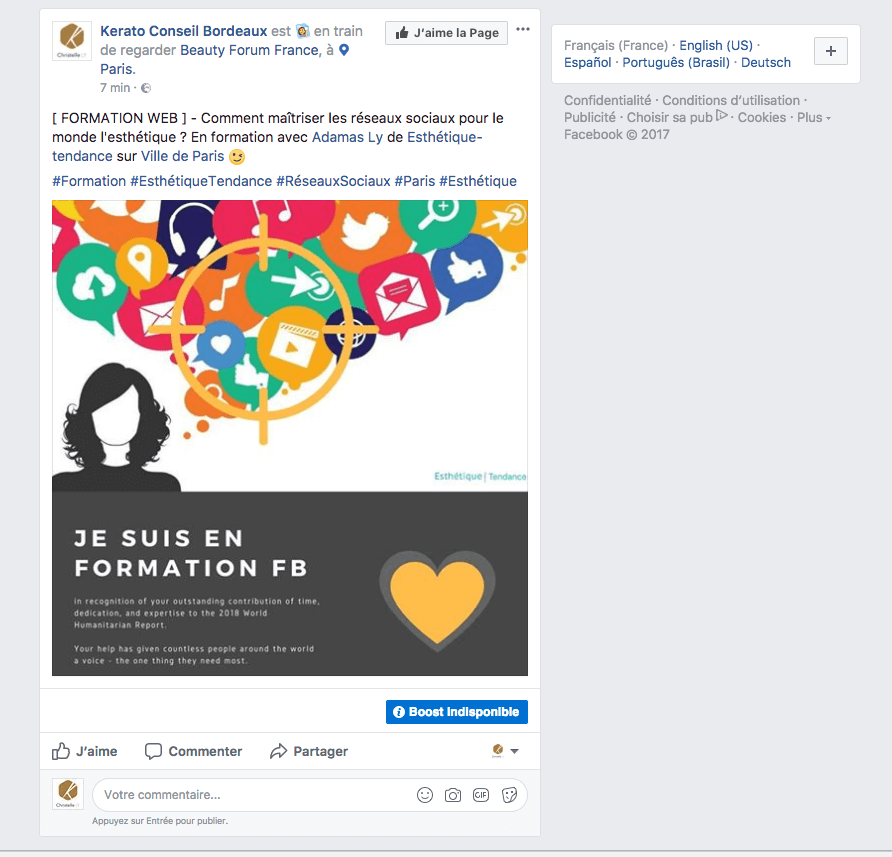The image size is (892, 857).
Task: Add another language with plus button
Action: pyautogui.click(x=831, y=51)
